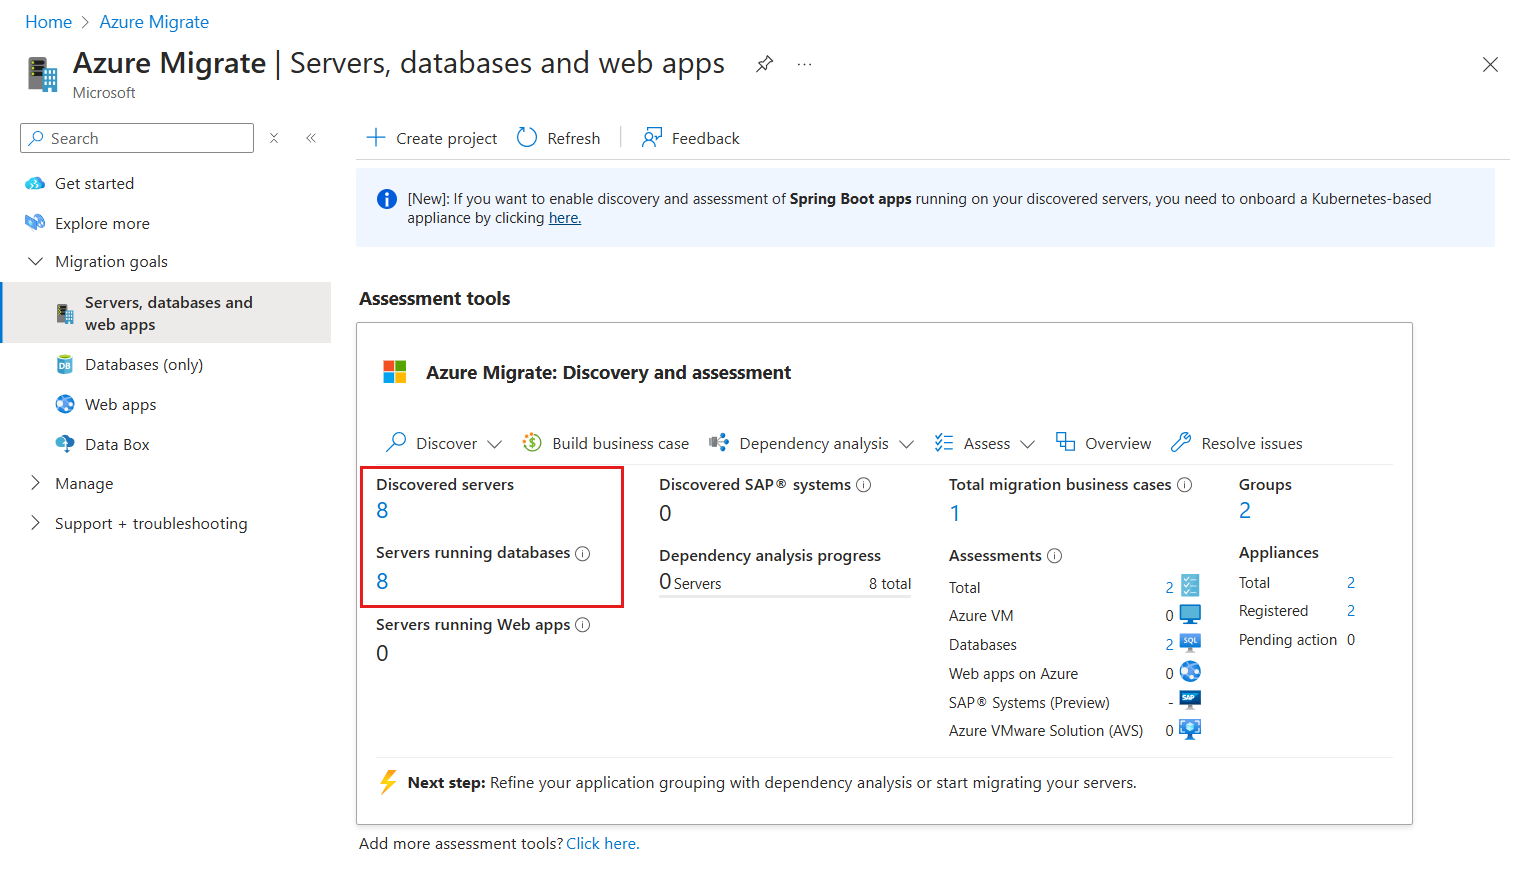This screenshot has width=1515, height=883.
Task: Open the ellipsis more options menu
Action: (x=804, y=64)
